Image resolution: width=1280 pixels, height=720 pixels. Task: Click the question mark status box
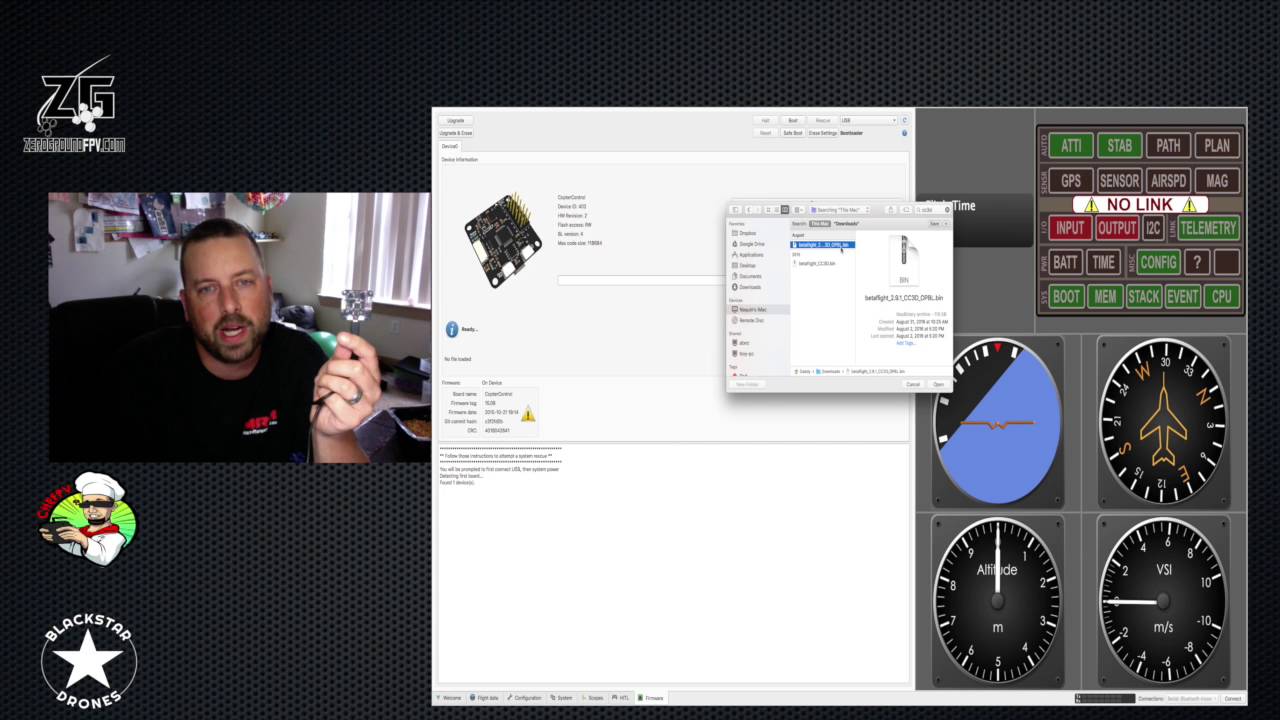click(1197, 262)
